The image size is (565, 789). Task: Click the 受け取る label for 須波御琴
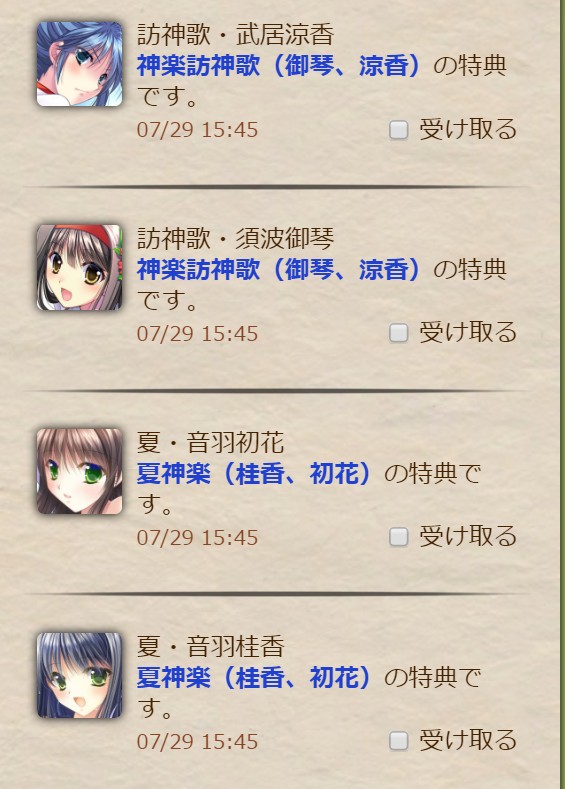468,333
